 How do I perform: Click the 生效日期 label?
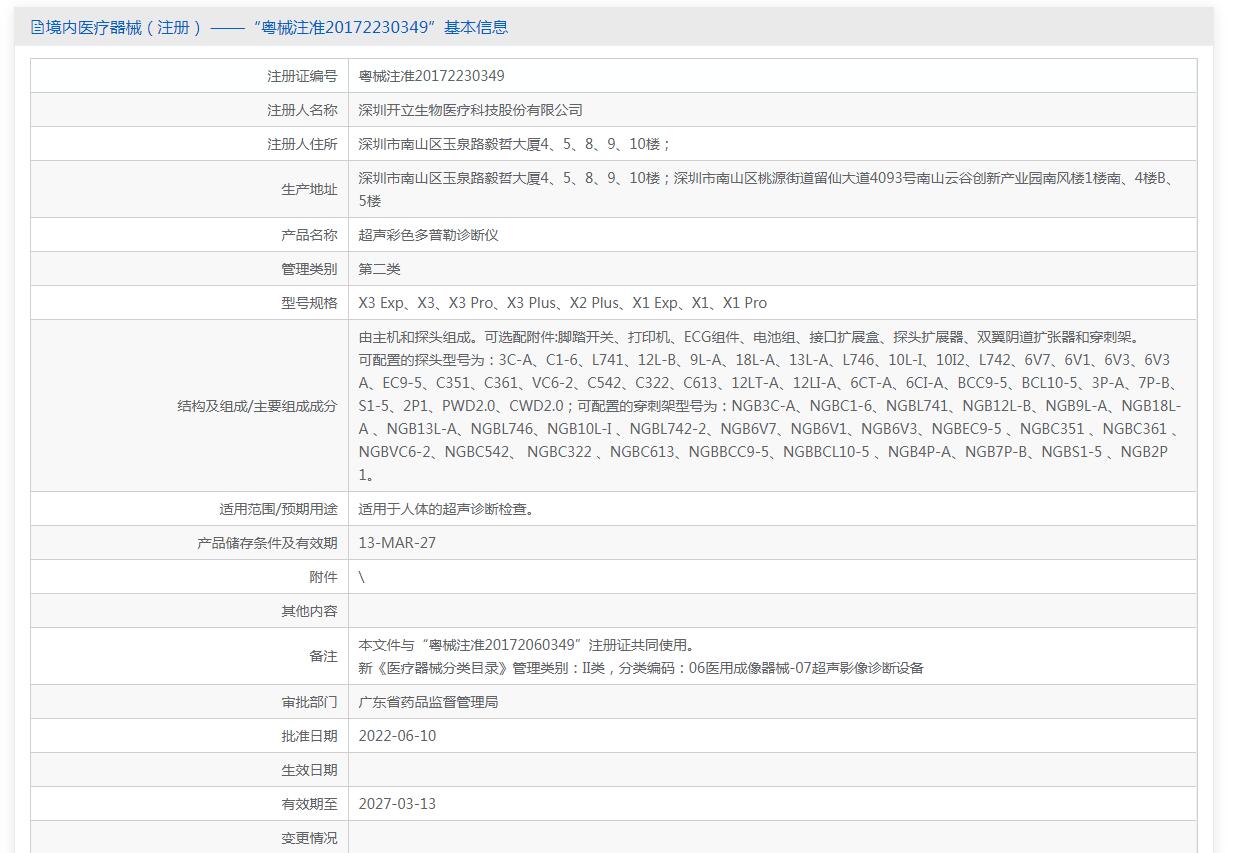click(x=309, y=770)
